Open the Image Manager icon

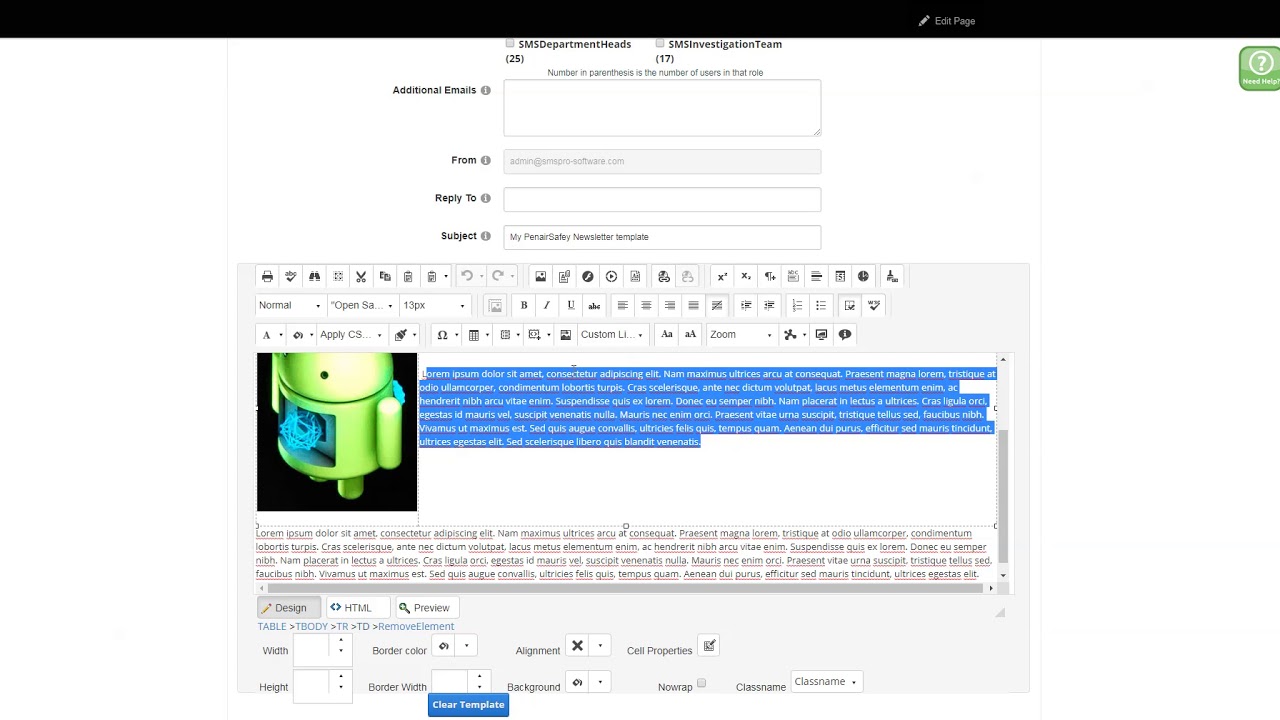pos(541,276)
